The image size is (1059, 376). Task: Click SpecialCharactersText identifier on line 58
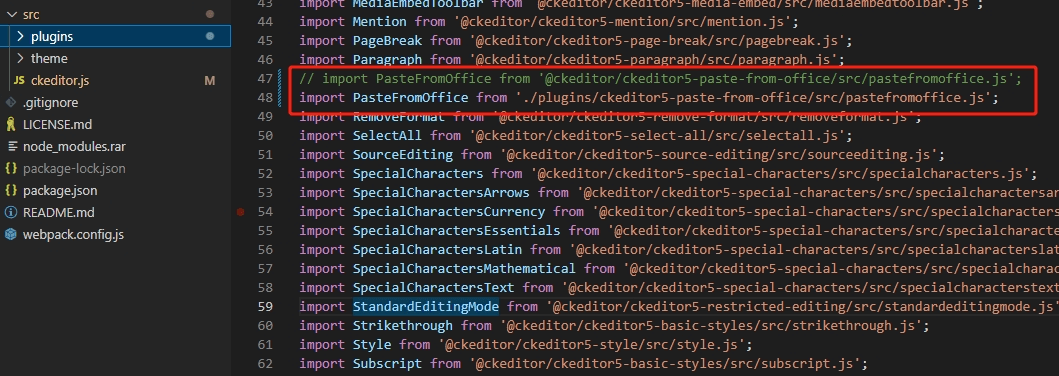pyautogui.click(x=434, y=288)
